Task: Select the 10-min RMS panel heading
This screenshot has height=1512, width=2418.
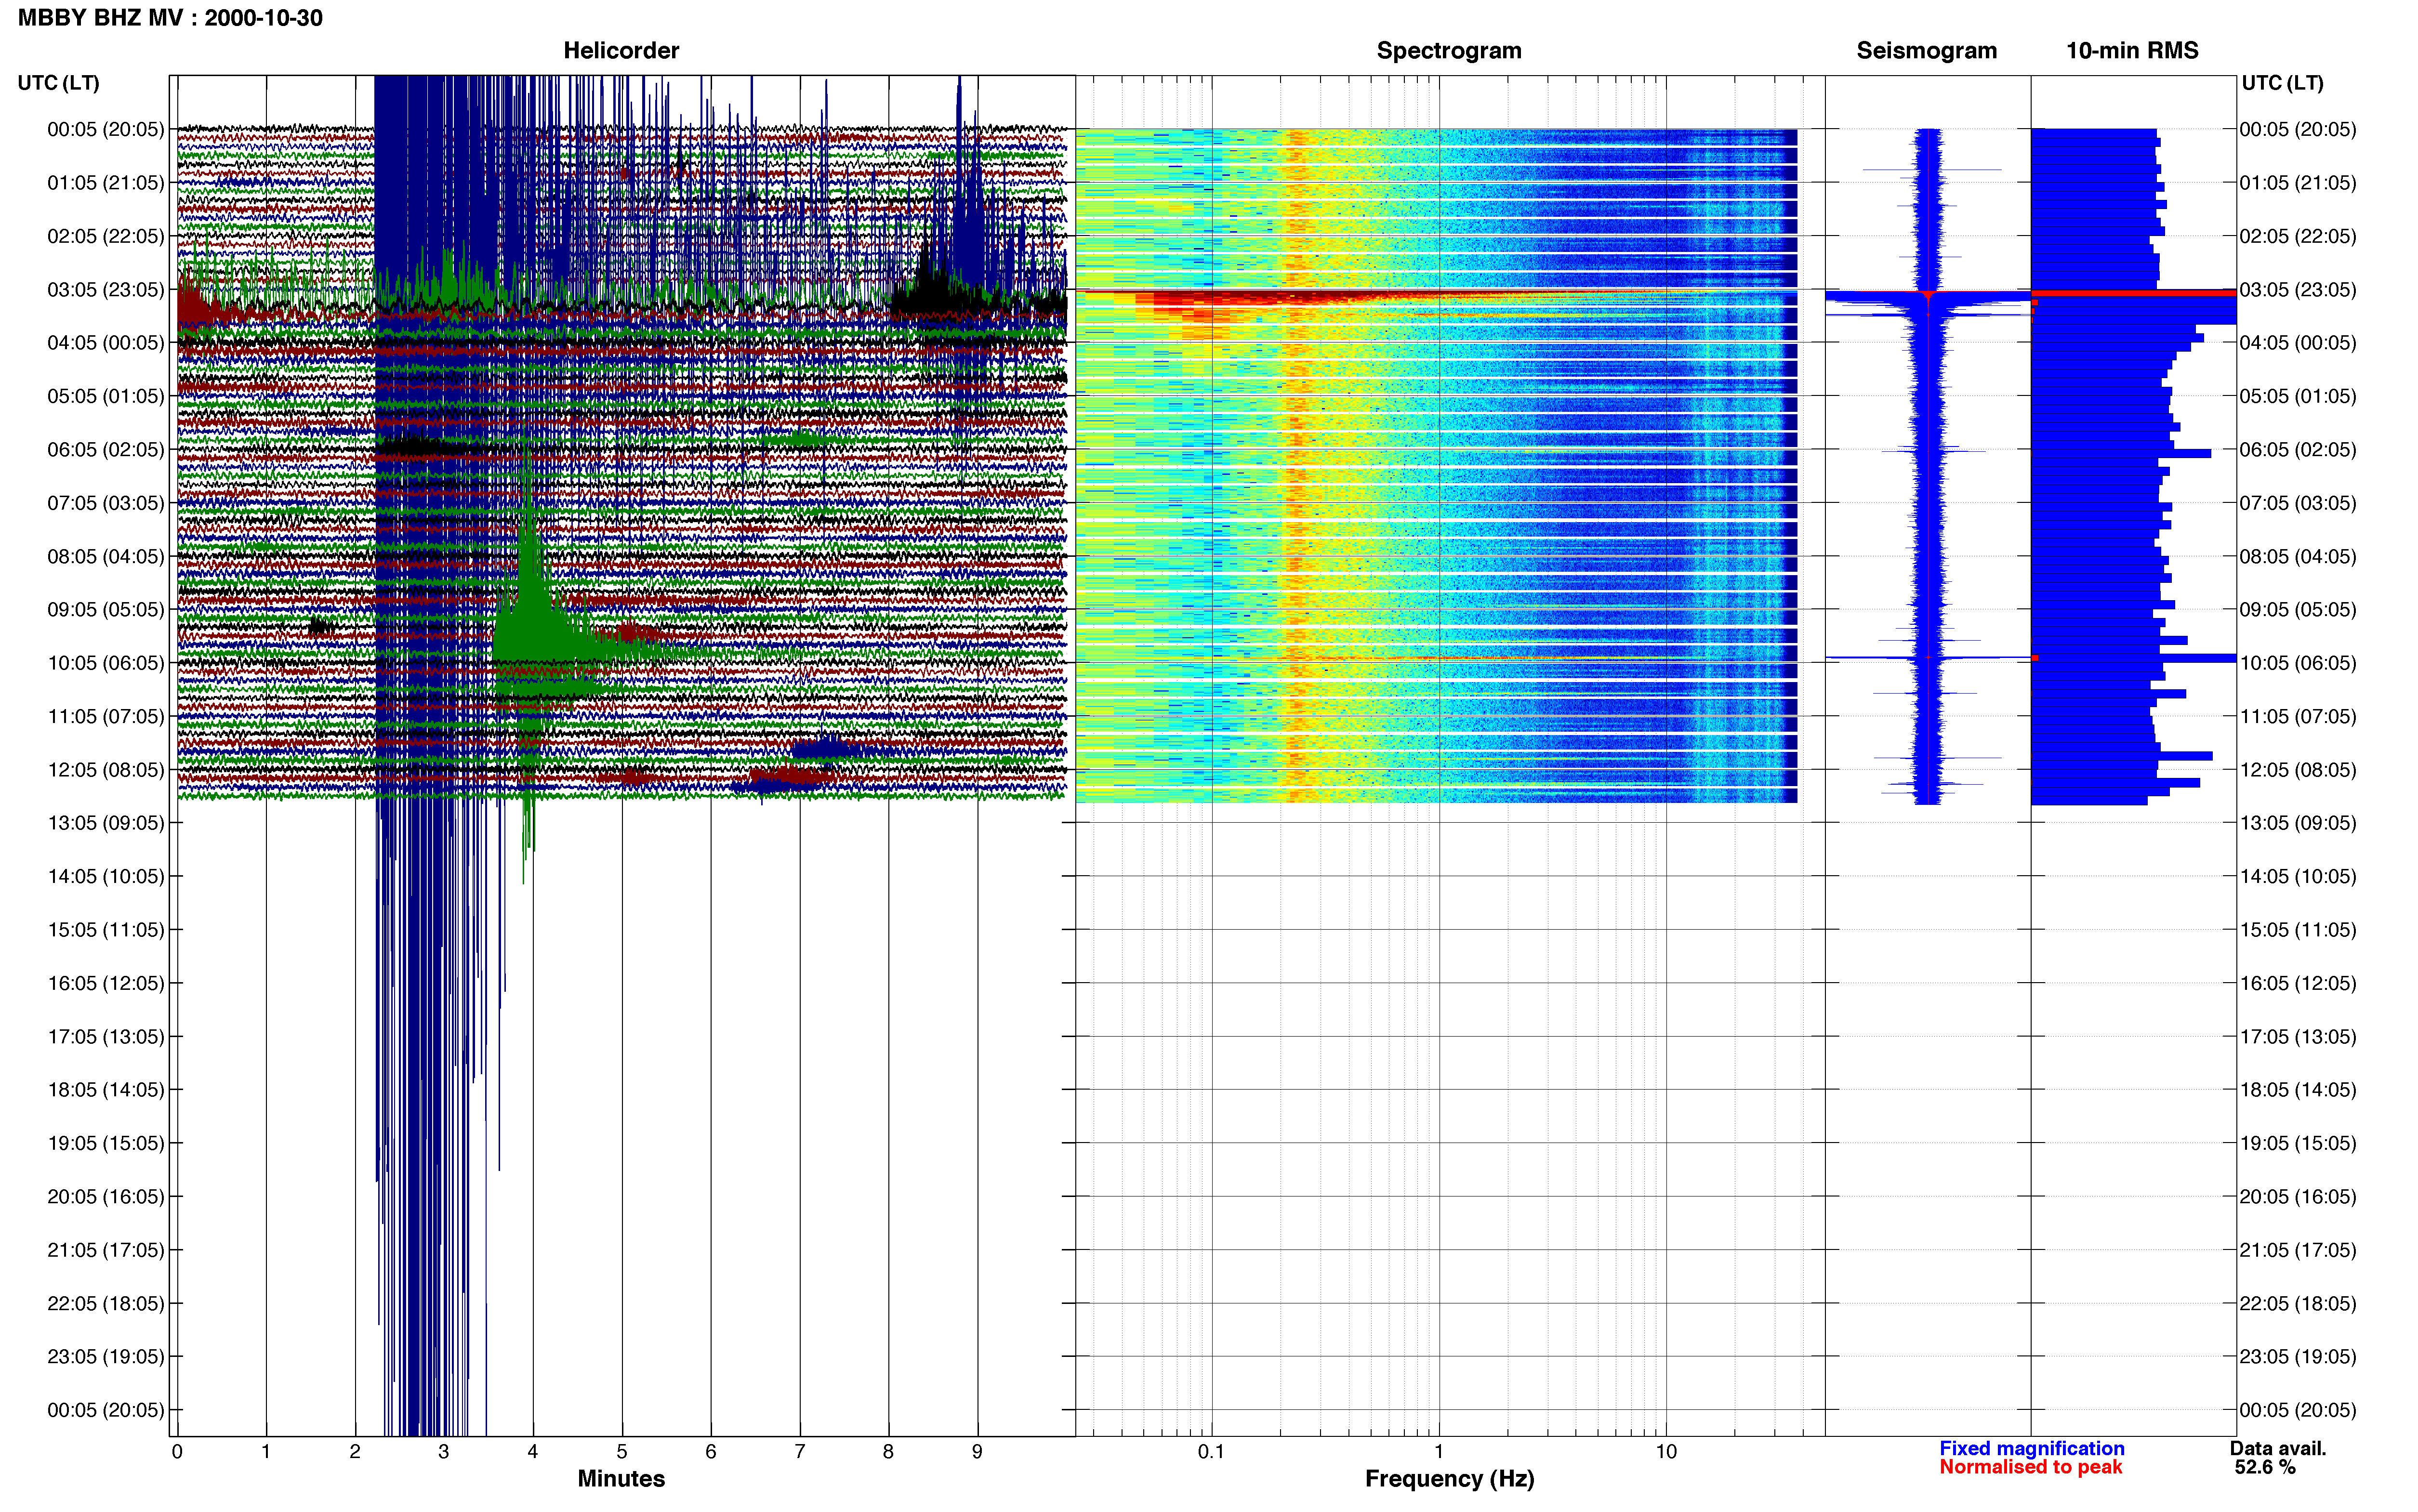Action: click(2132, 51)
